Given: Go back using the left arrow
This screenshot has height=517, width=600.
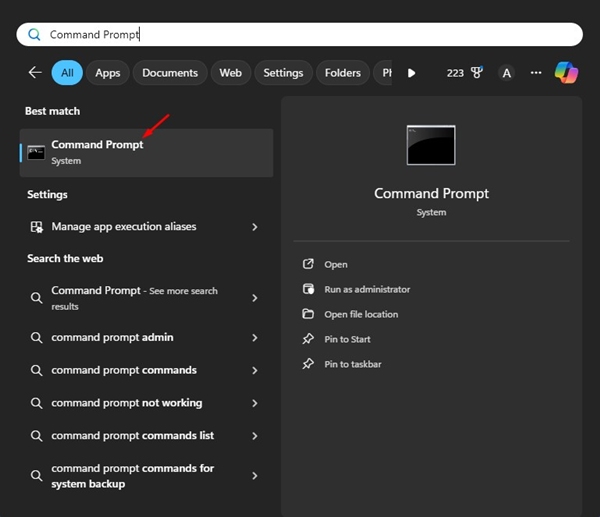Looking at the screenshot, I should tap(35, 72).
